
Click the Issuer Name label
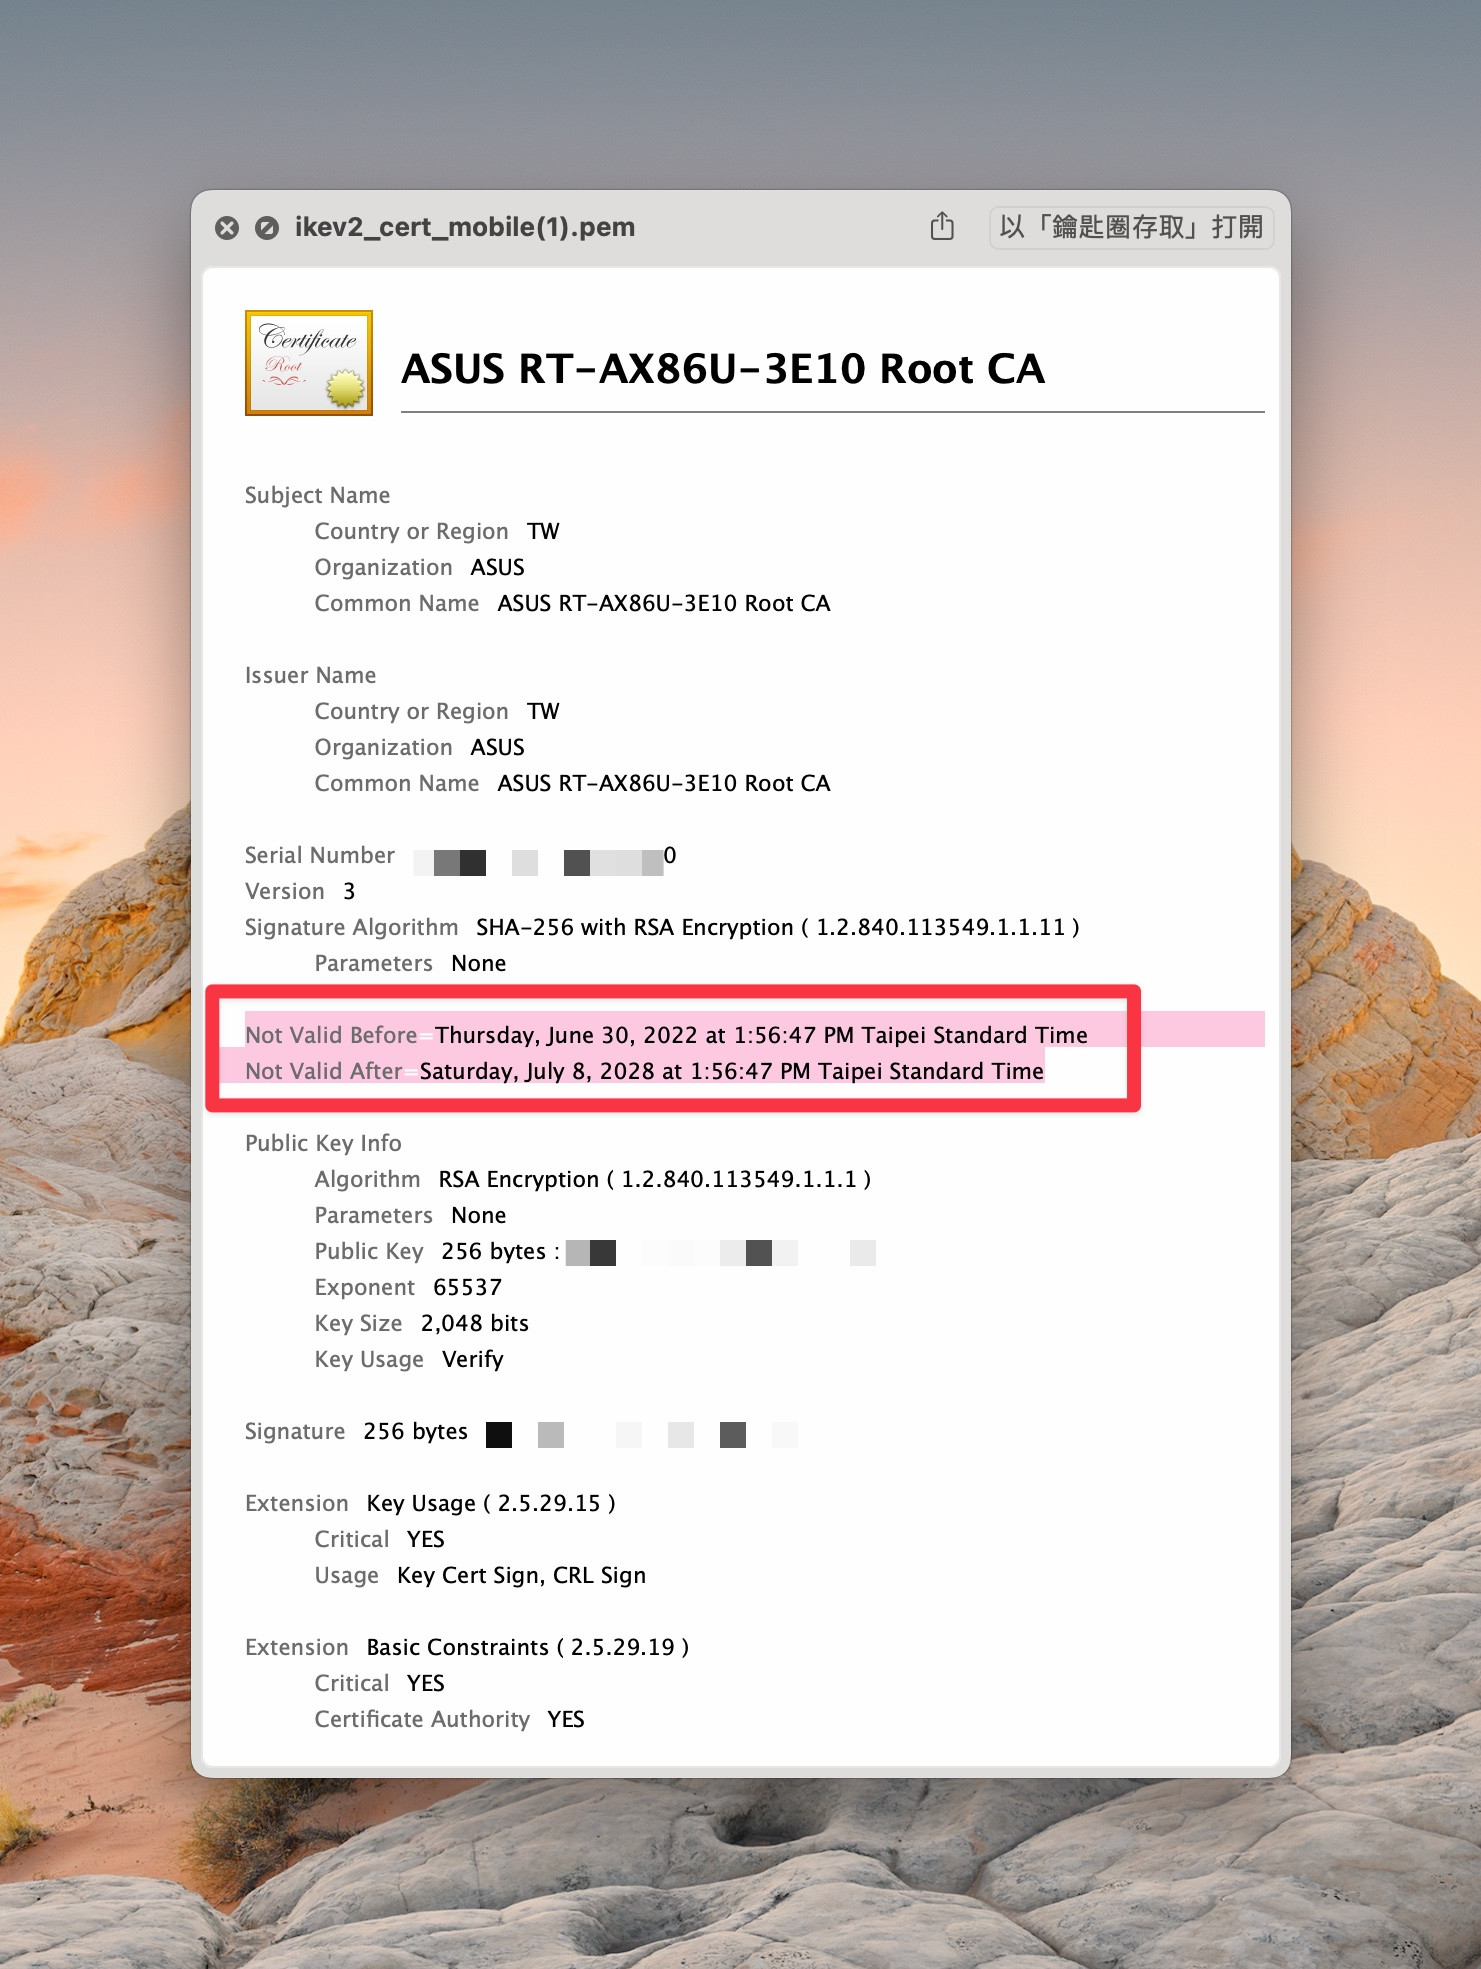coord(310,675)
